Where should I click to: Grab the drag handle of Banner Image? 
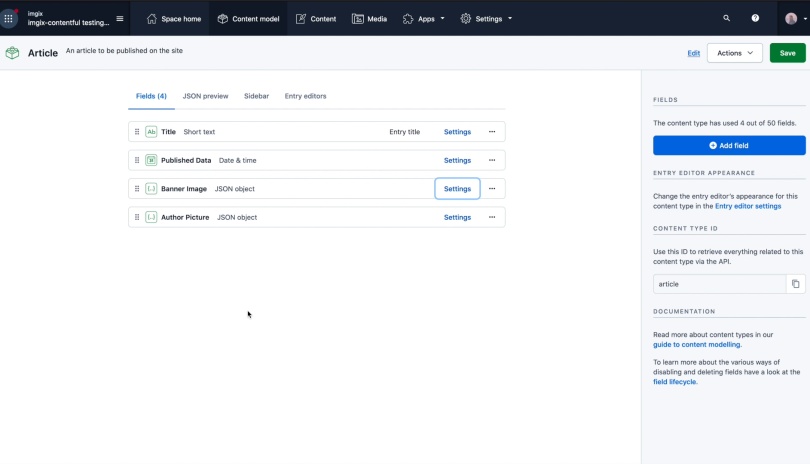point(137,189)
